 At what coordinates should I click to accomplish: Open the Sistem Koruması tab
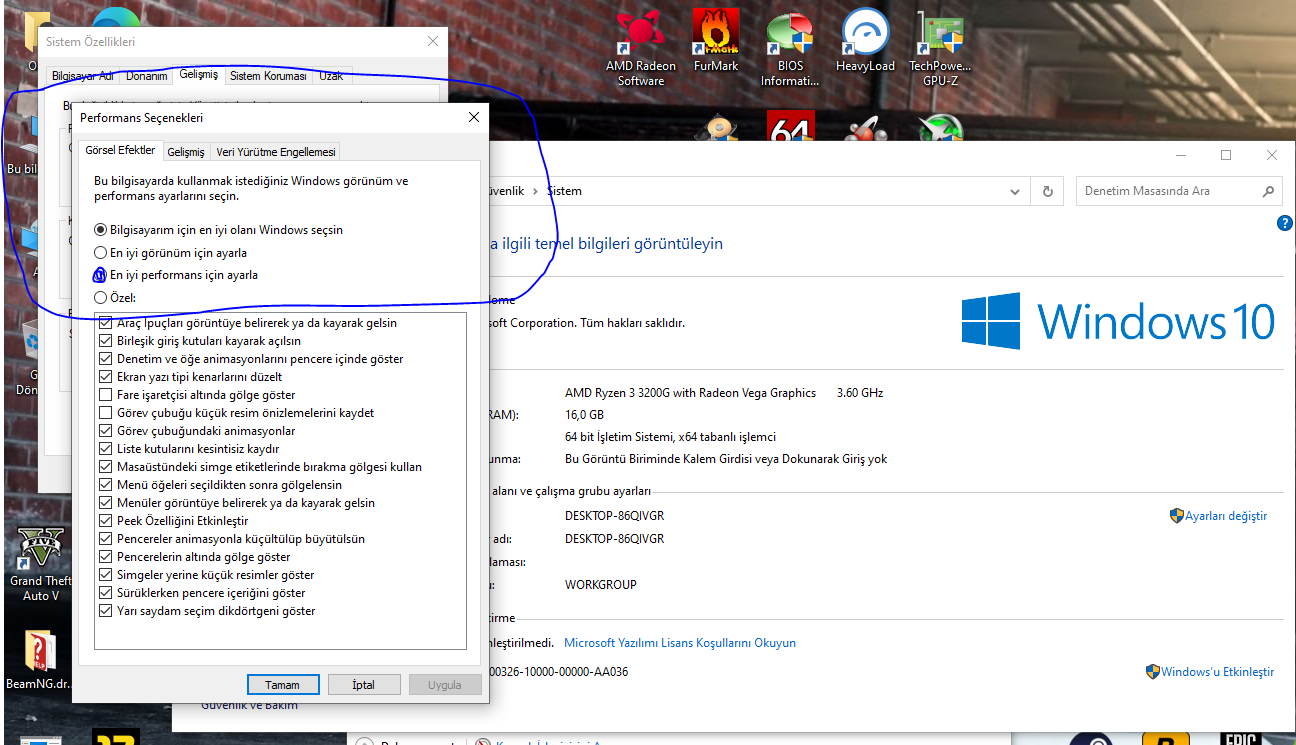click(x=268, y=76)
